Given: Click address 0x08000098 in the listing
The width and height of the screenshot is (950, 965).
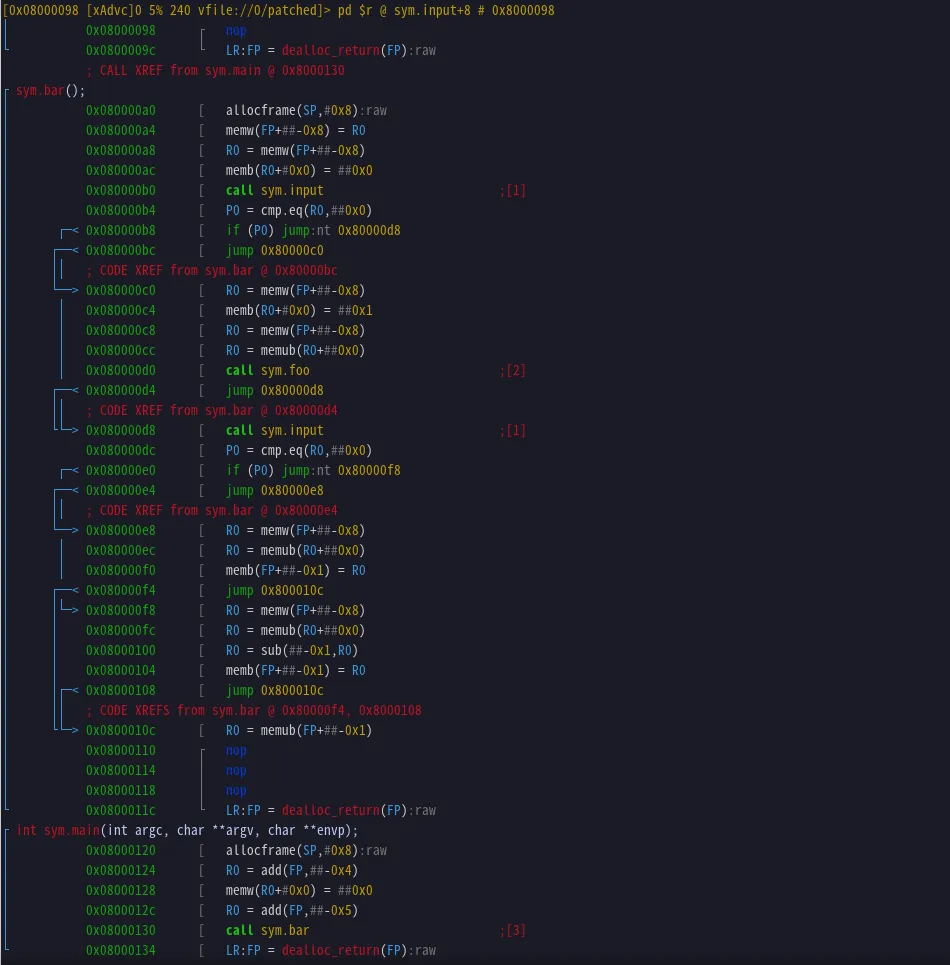Looking at the screenshot, I should point(122,30).
